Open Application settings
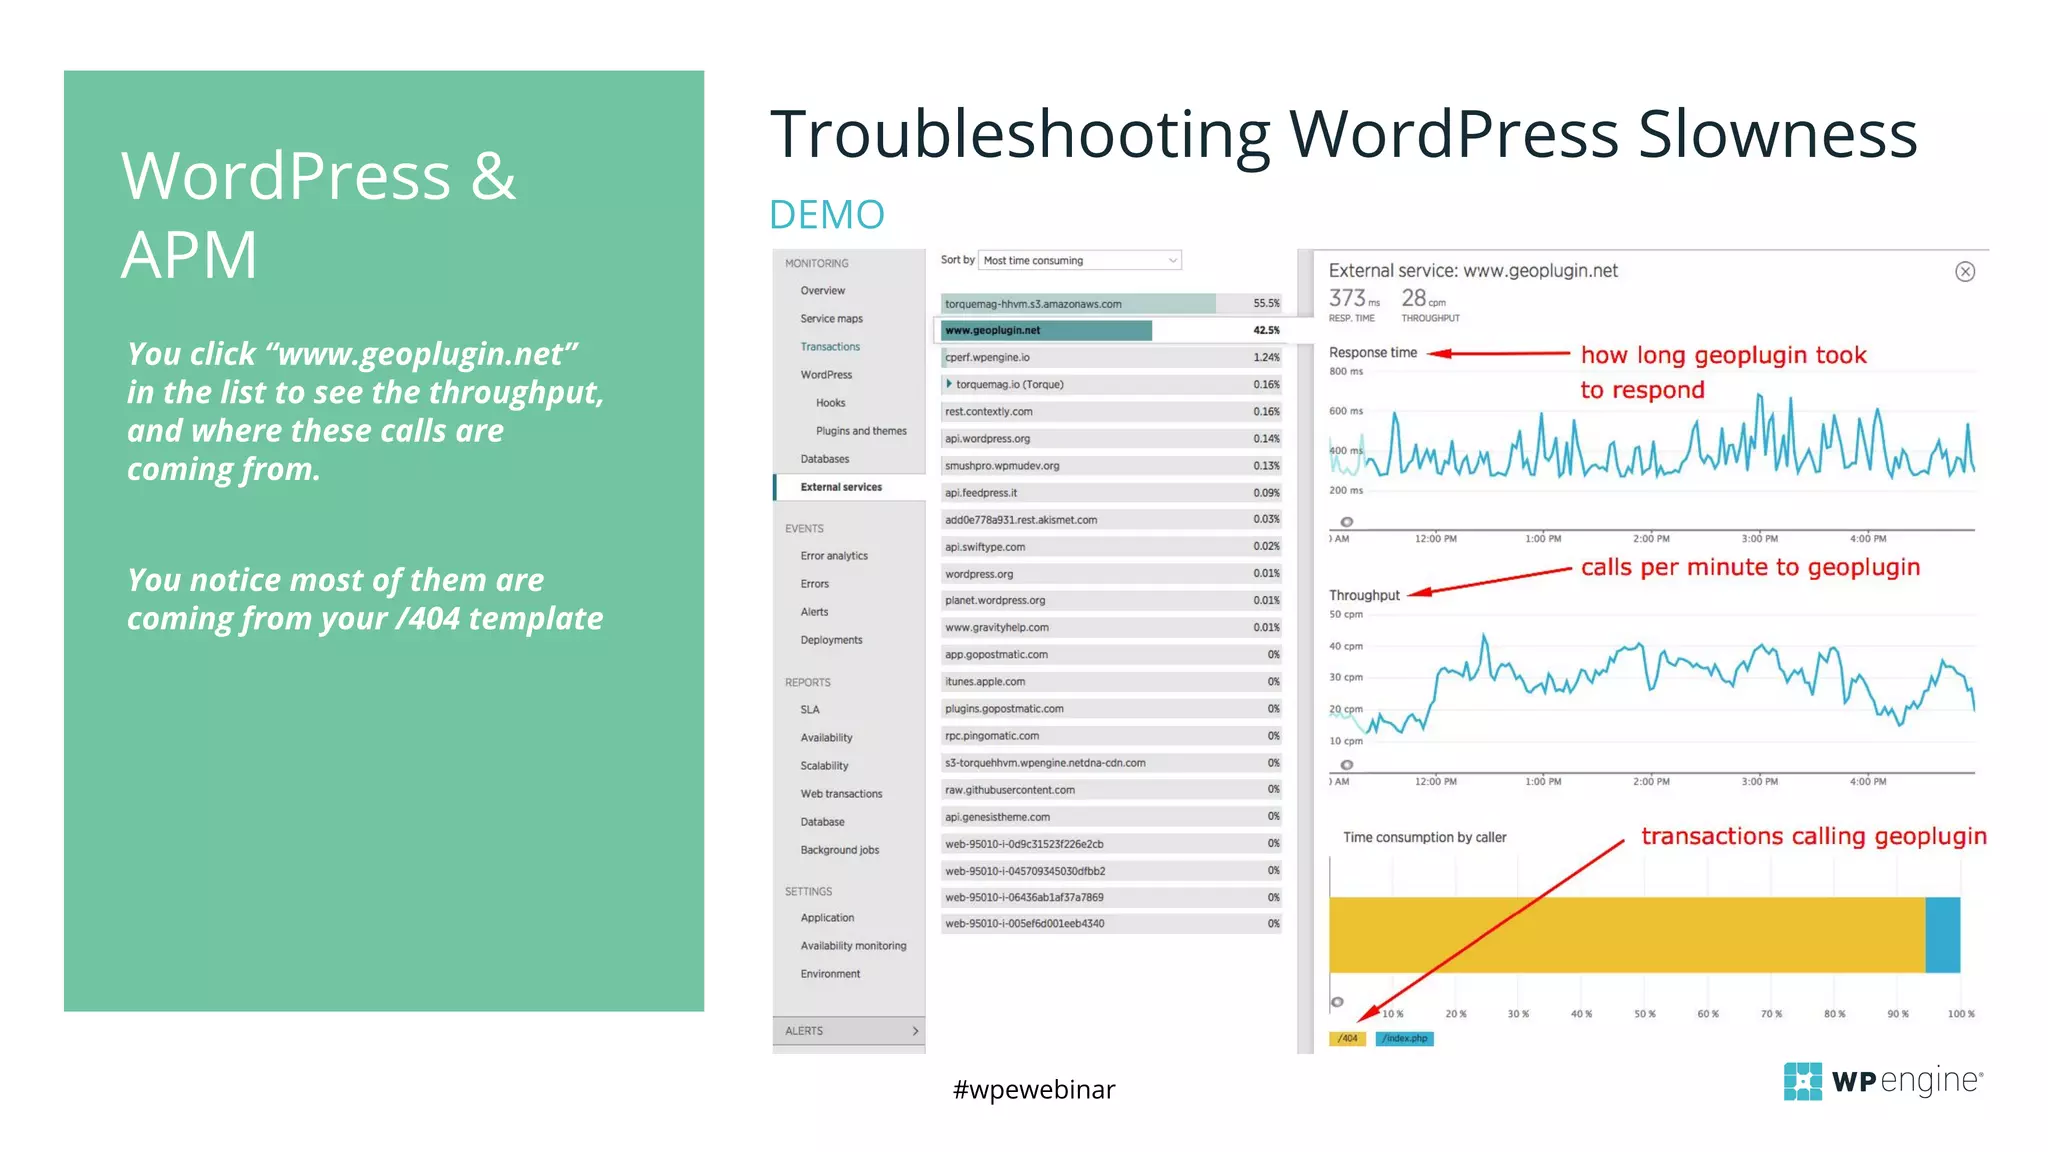2048x1152 pixels. (827, 918)
